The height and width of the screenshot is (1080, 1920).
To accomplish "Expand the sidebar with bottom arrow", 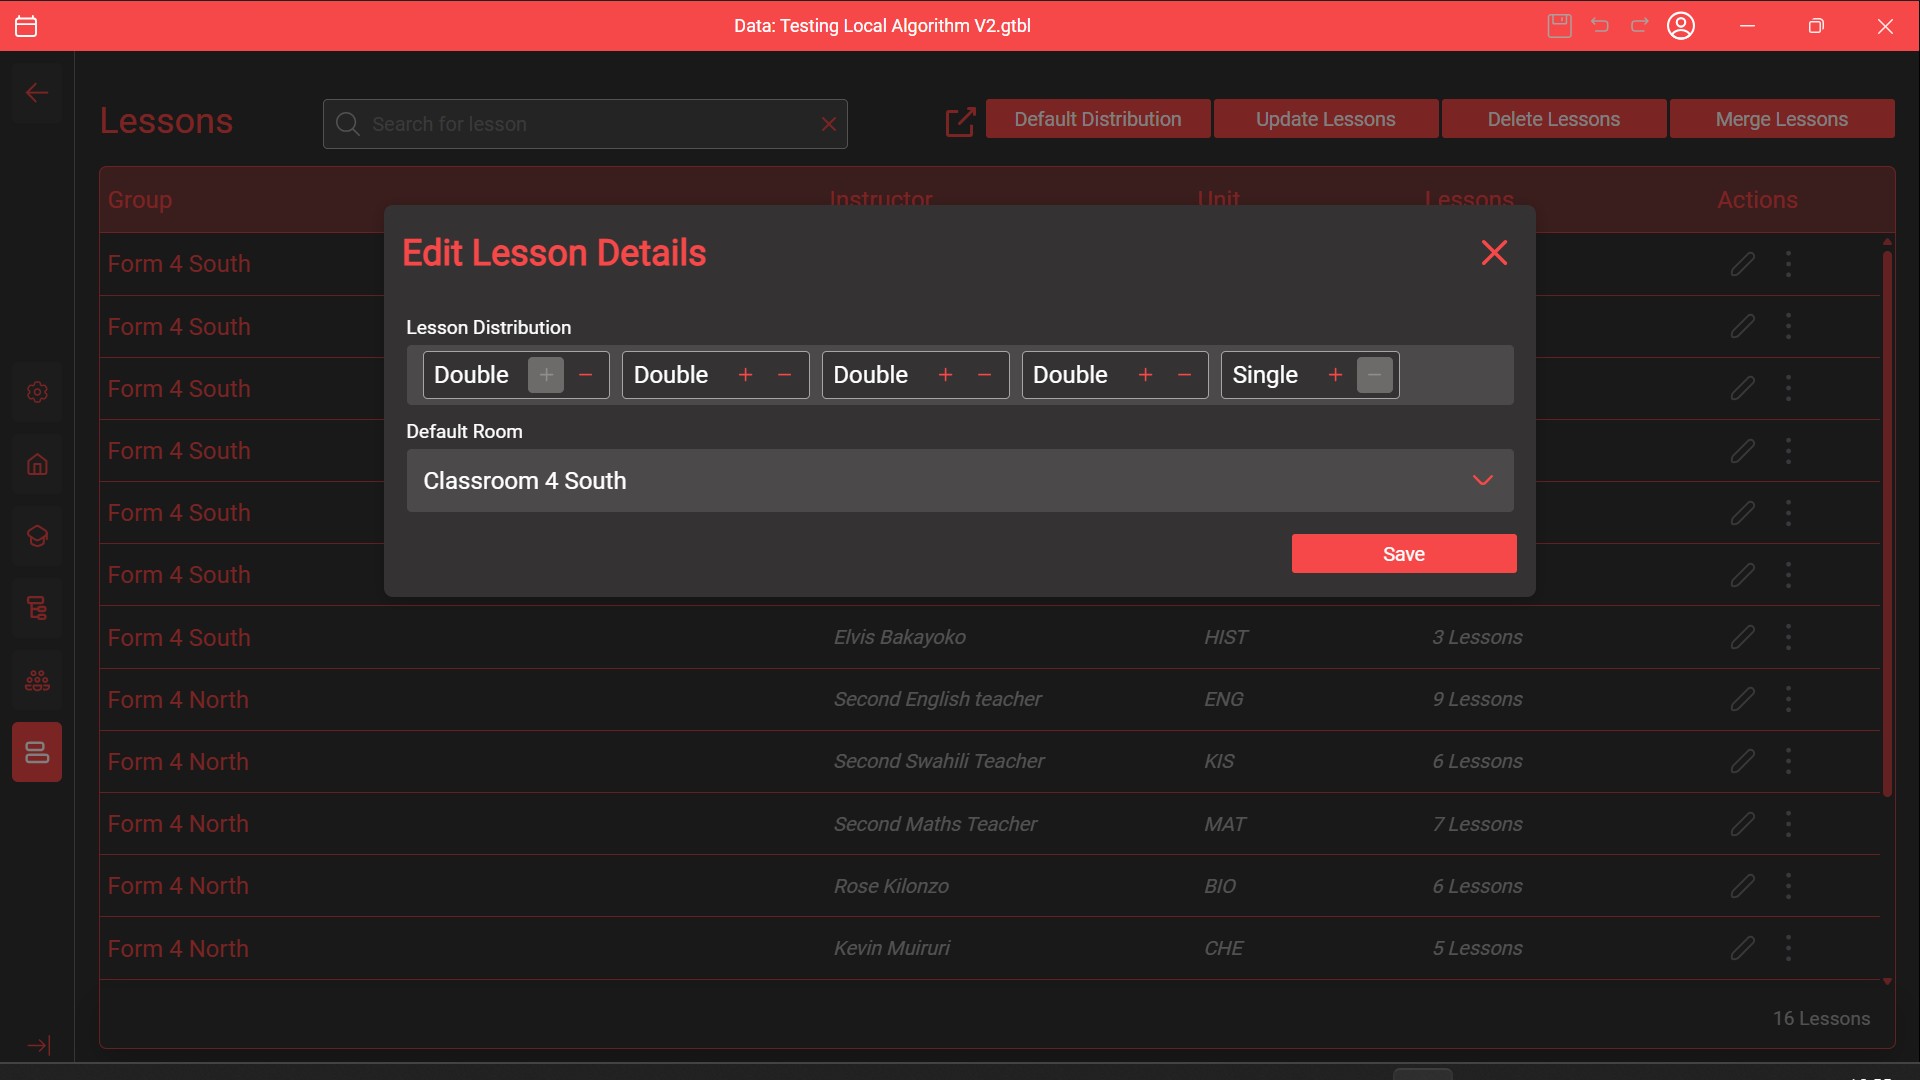I will pos(38,1045).
